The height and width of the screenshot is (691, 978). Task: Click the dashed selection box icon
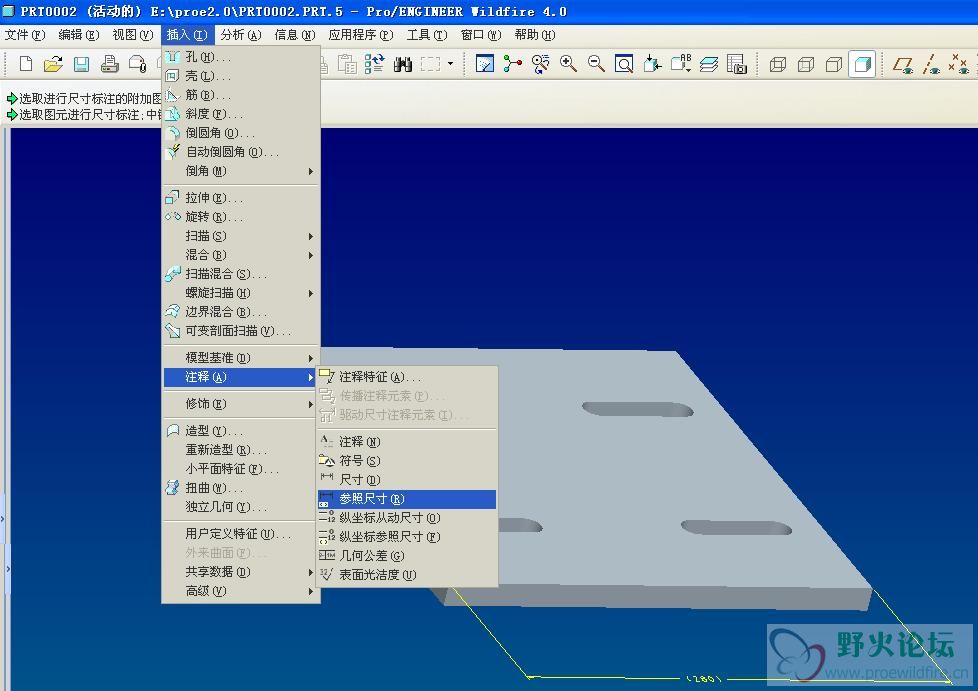click(x=430, y=64)
